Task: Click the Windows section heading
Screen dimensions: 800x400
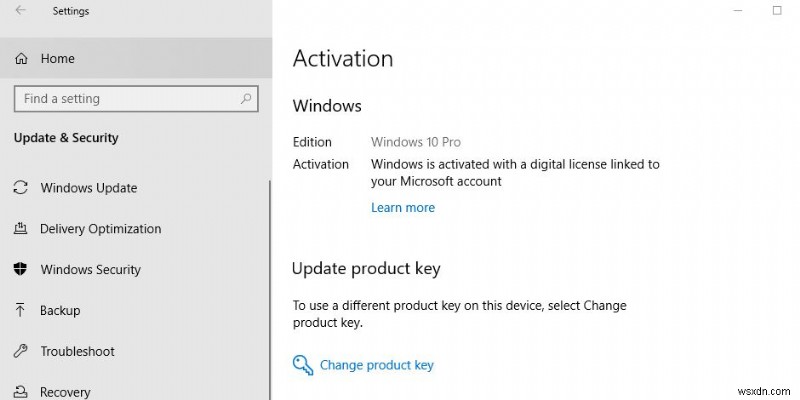Action: tap(327, 106)
